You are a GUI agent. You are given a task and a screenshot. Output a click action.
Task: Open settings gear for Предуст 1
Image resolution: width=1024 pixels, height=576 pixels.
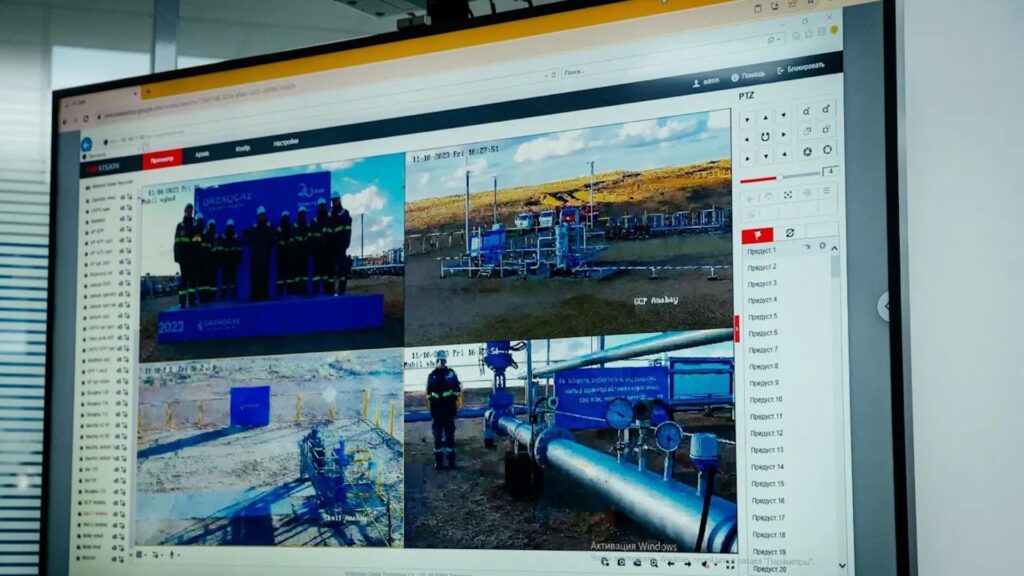coord(822,246)
